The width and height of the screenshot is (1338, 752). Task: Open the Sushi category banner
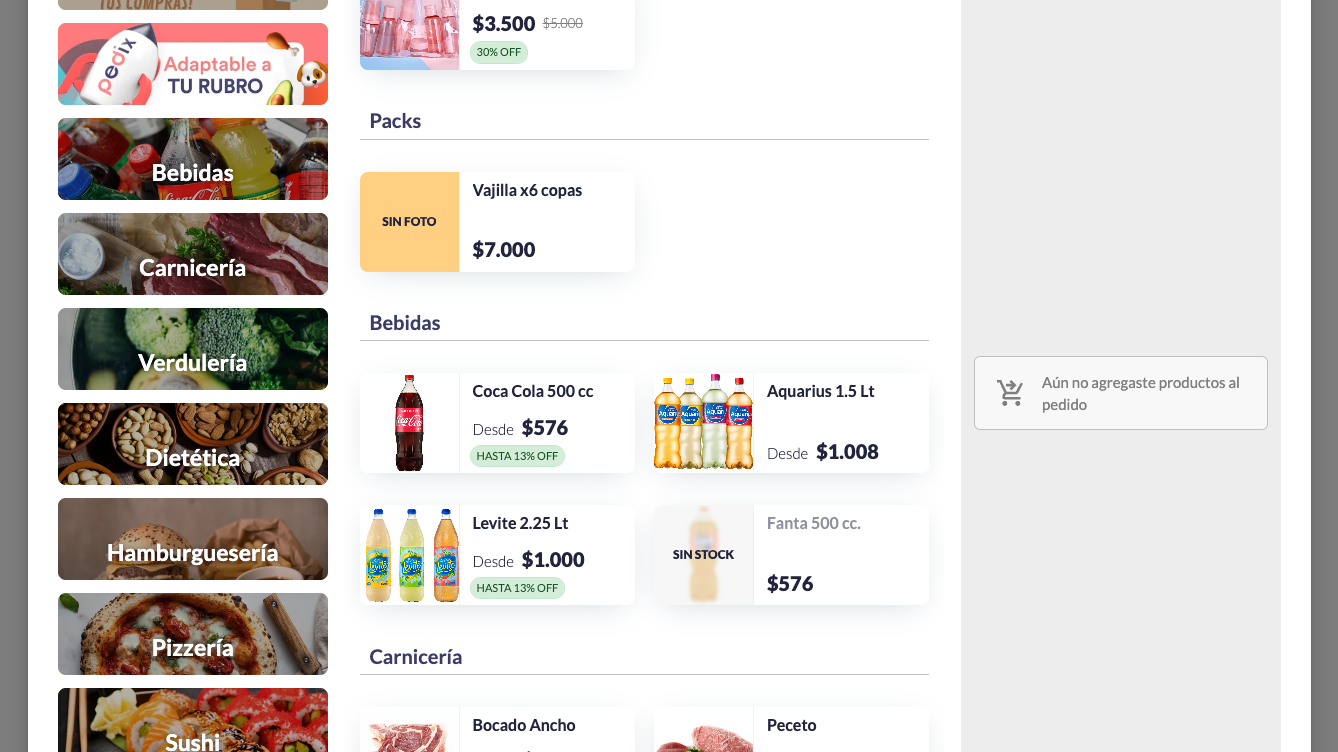193,722
